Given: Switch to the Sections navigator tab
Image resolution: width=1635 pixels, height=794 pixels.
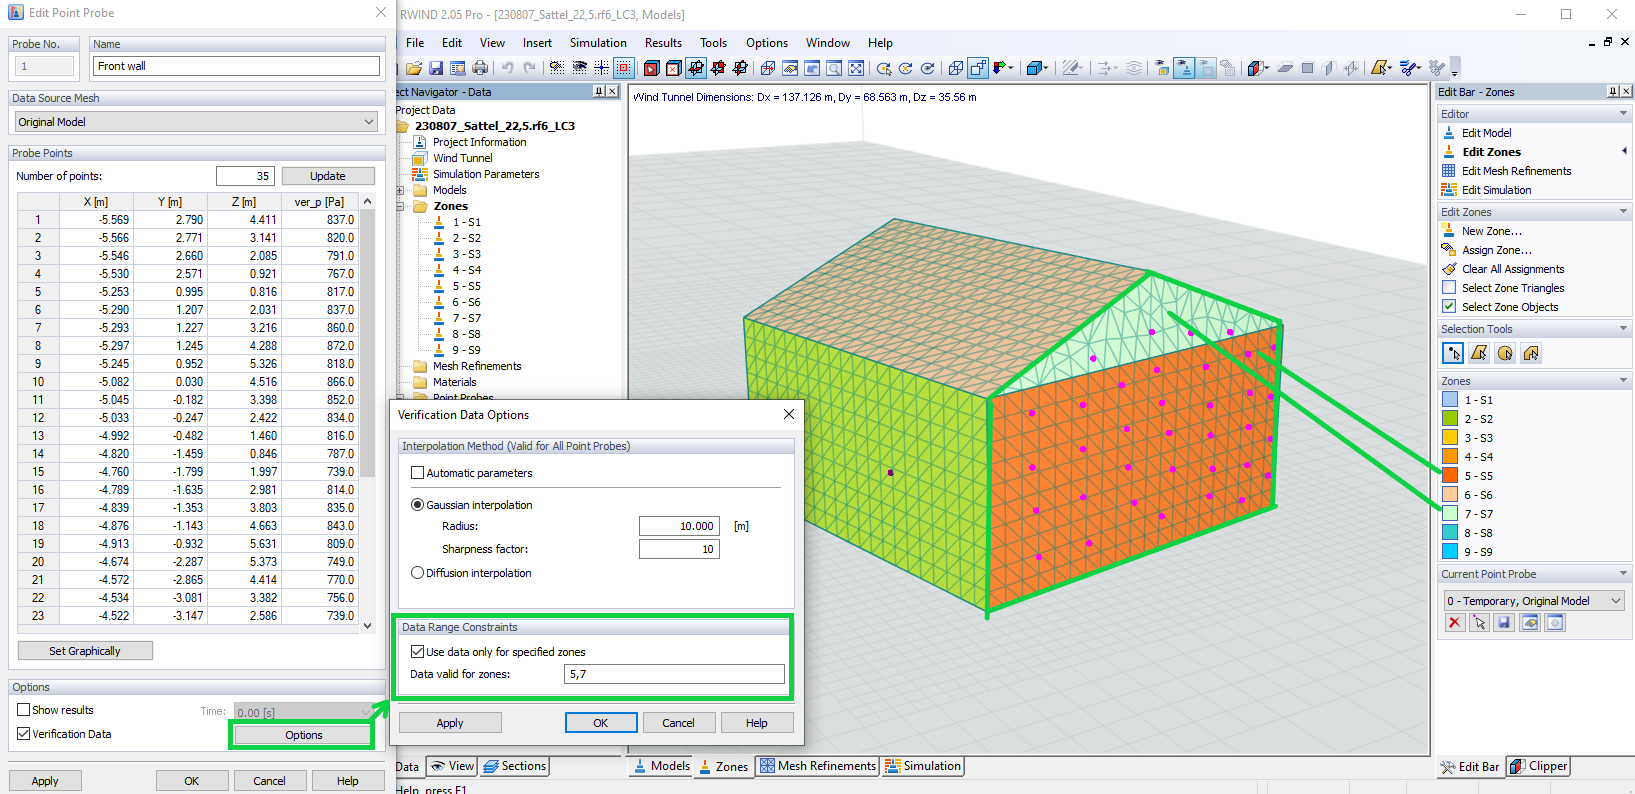Looking at the screenshot, I should (514, 766).
